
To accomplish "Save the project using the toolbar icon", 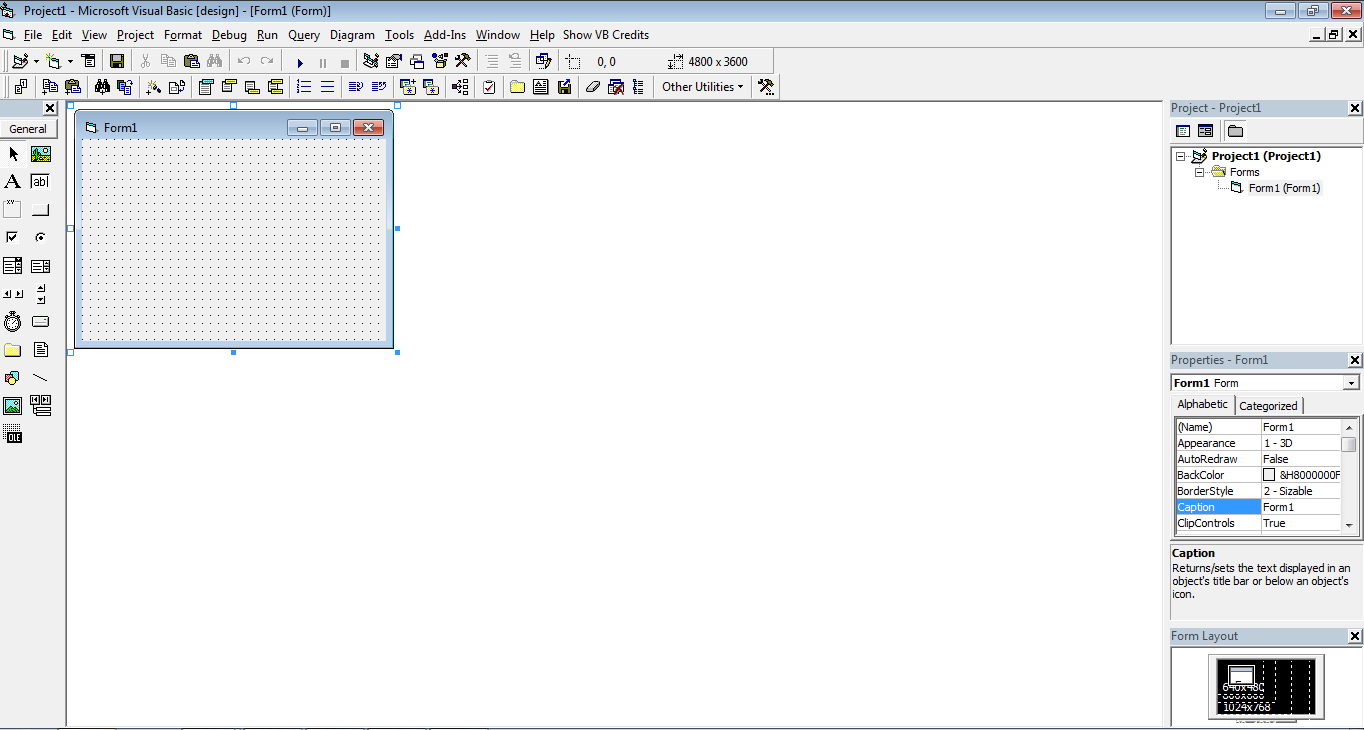I will coord(117,61).
